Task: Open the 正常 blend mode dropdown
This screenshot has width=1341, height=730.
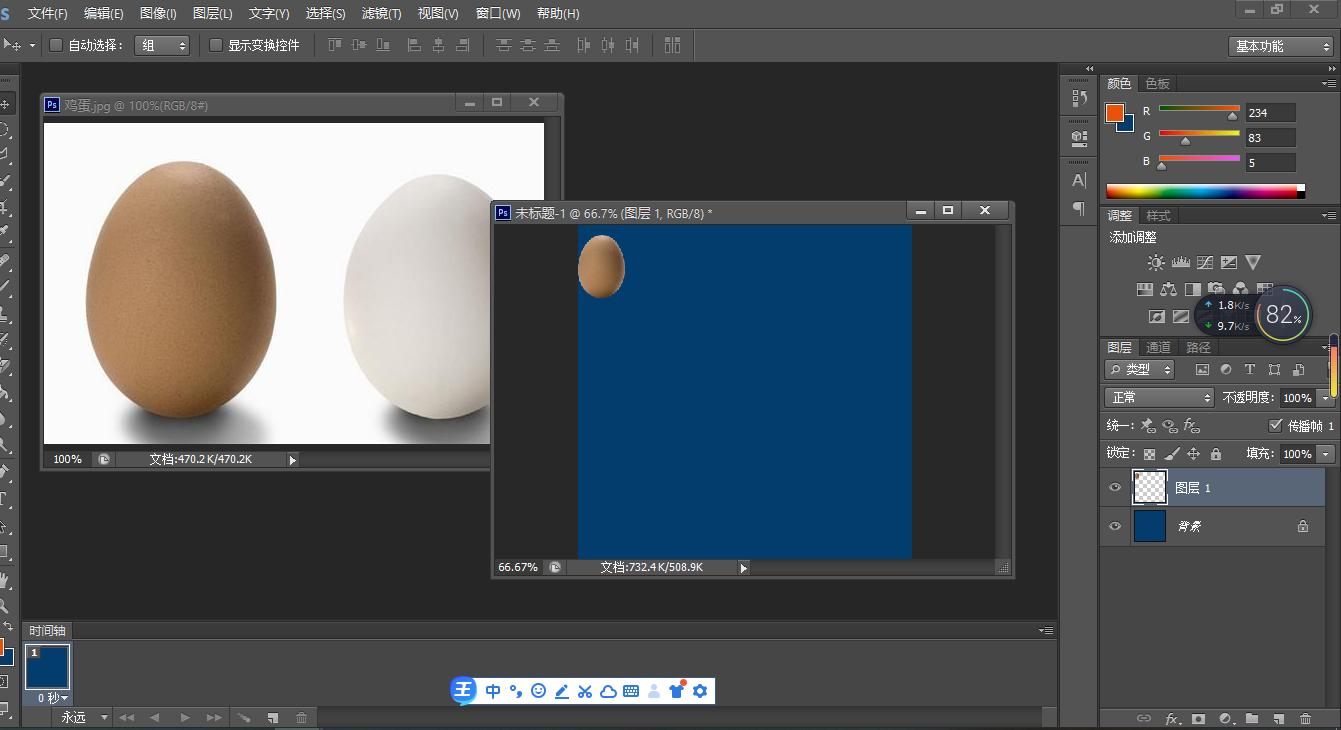Action: pyautogui.click(x=1159, y=398)
